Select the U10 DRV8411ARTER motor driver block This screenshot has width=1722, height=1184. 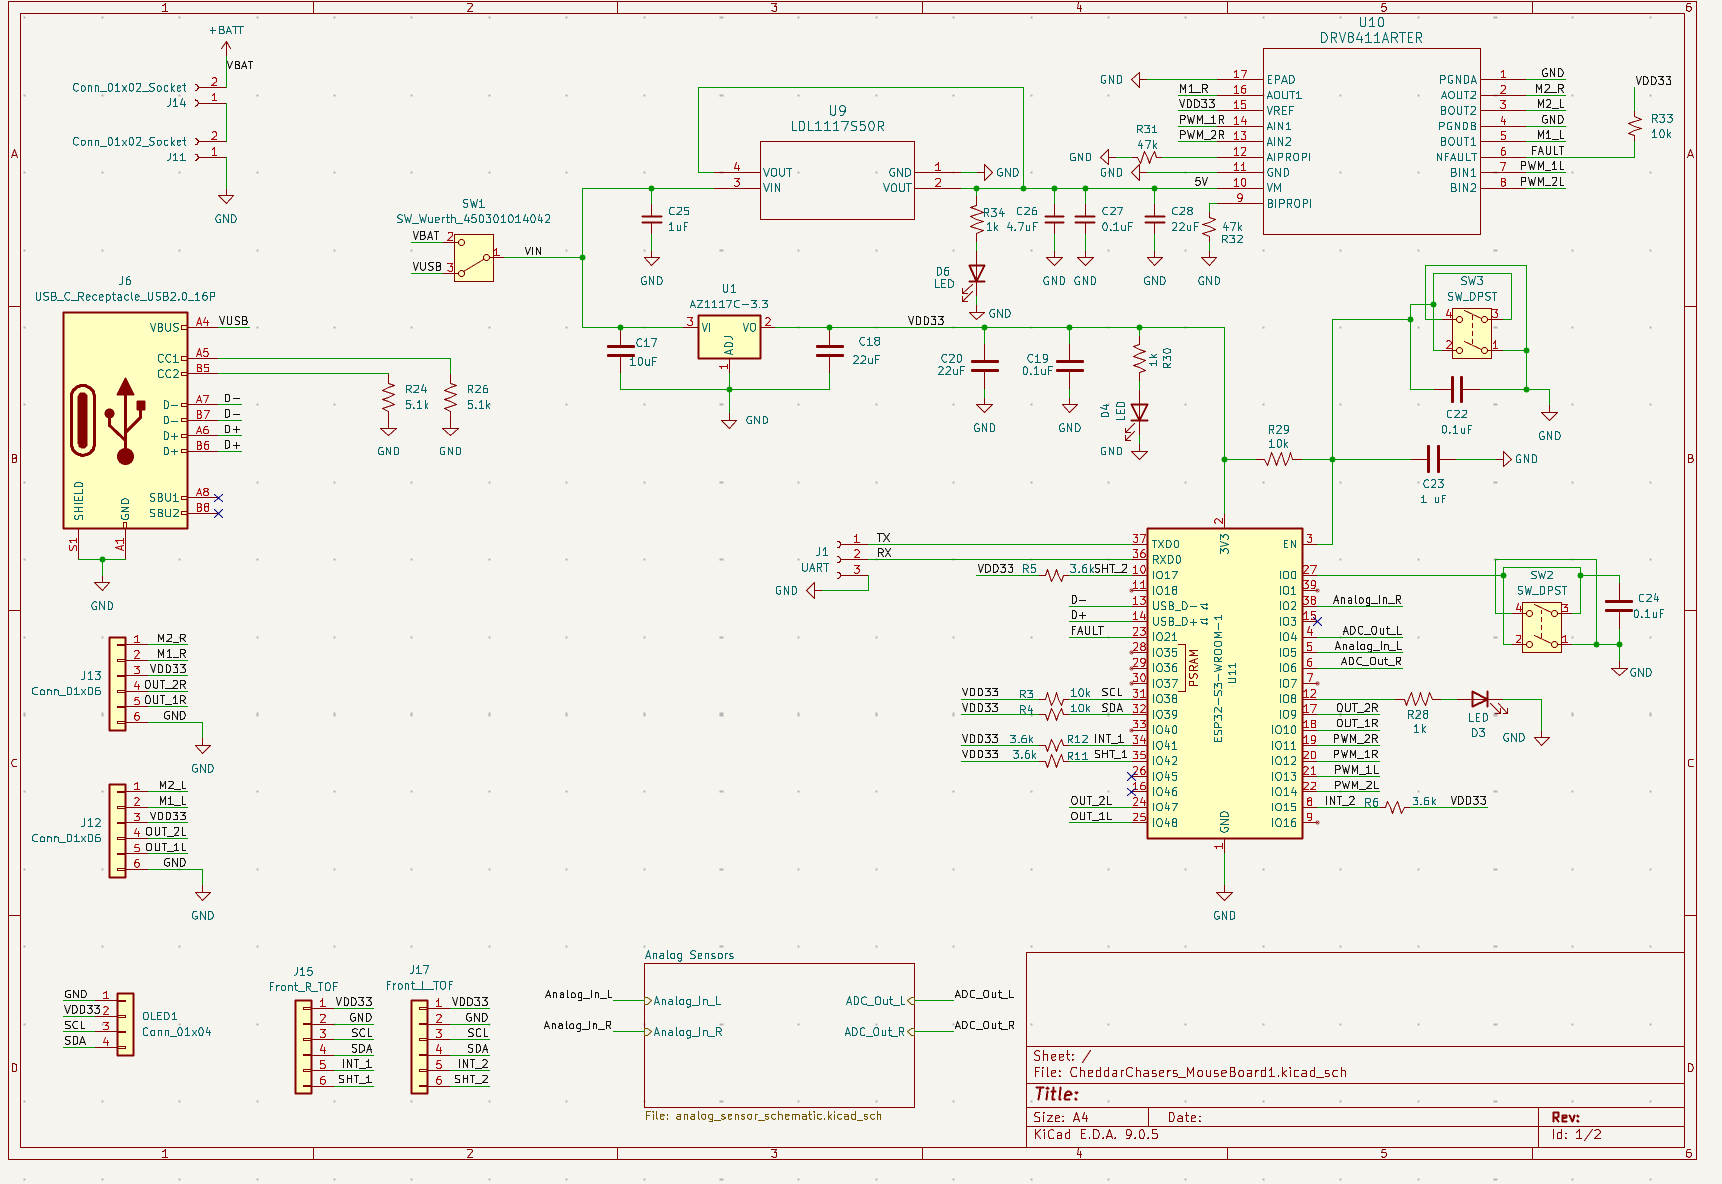tap(1371, 141)
